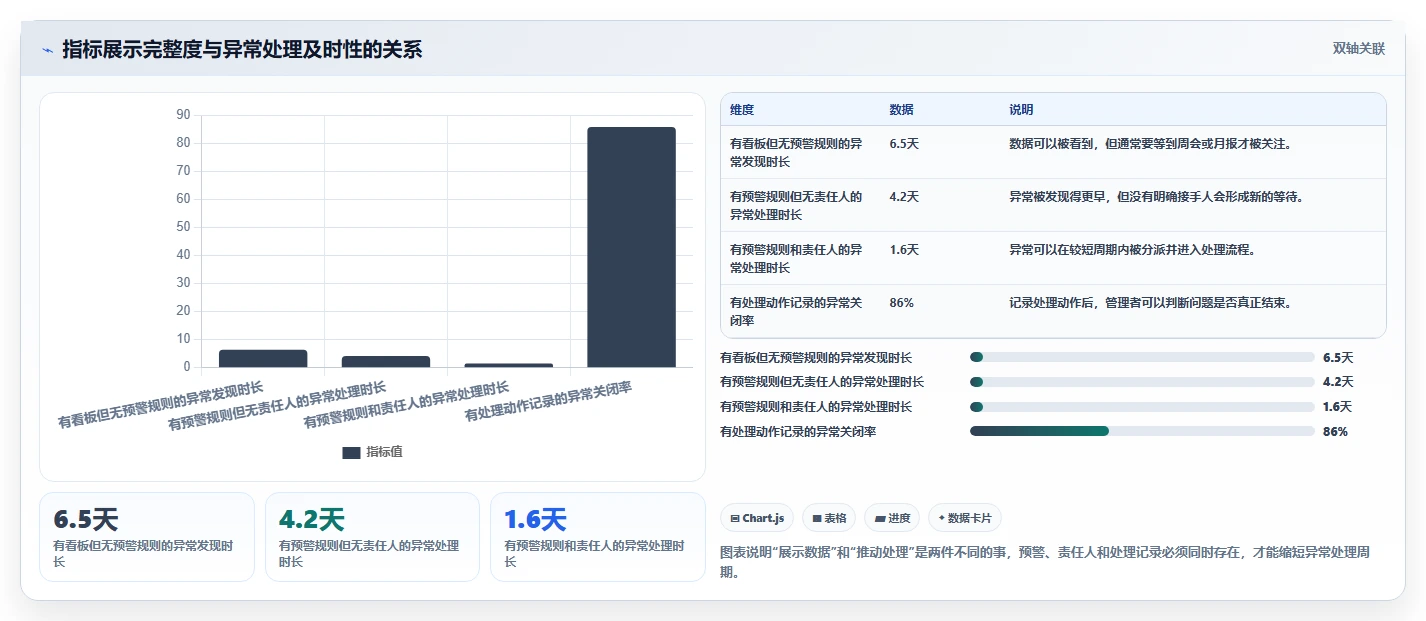This screenshot has height=621, width=1426.
Task: Click table row 有处理动作记录的异常关闭率
Action: click(x=1053, y=311)
